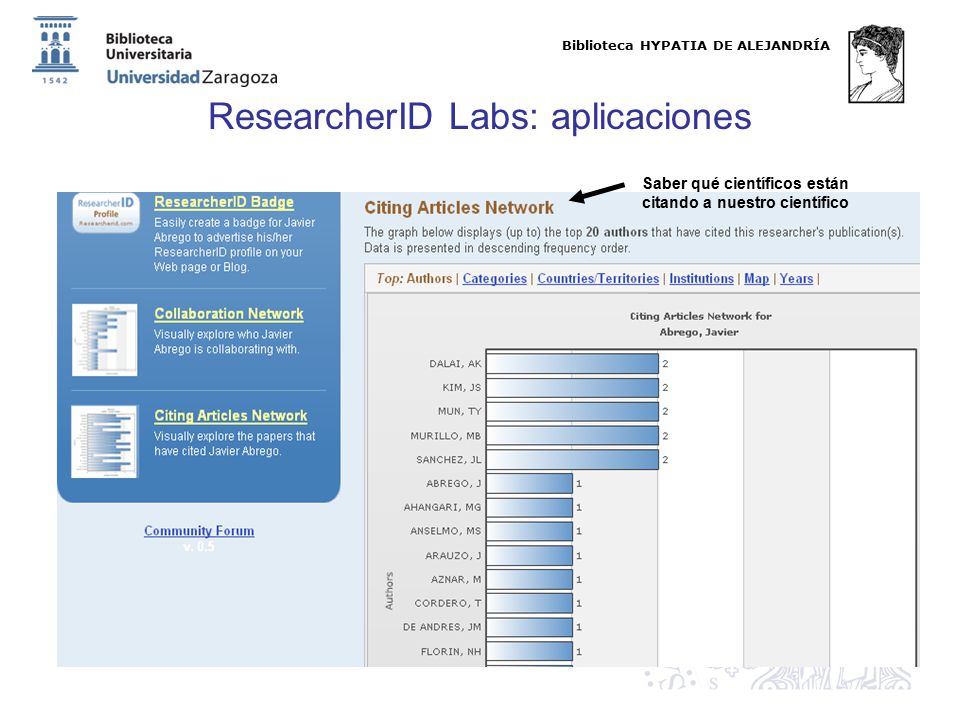Click the "ARAUZO, J" author label
The image size is (960, 720).
(454, 556)
